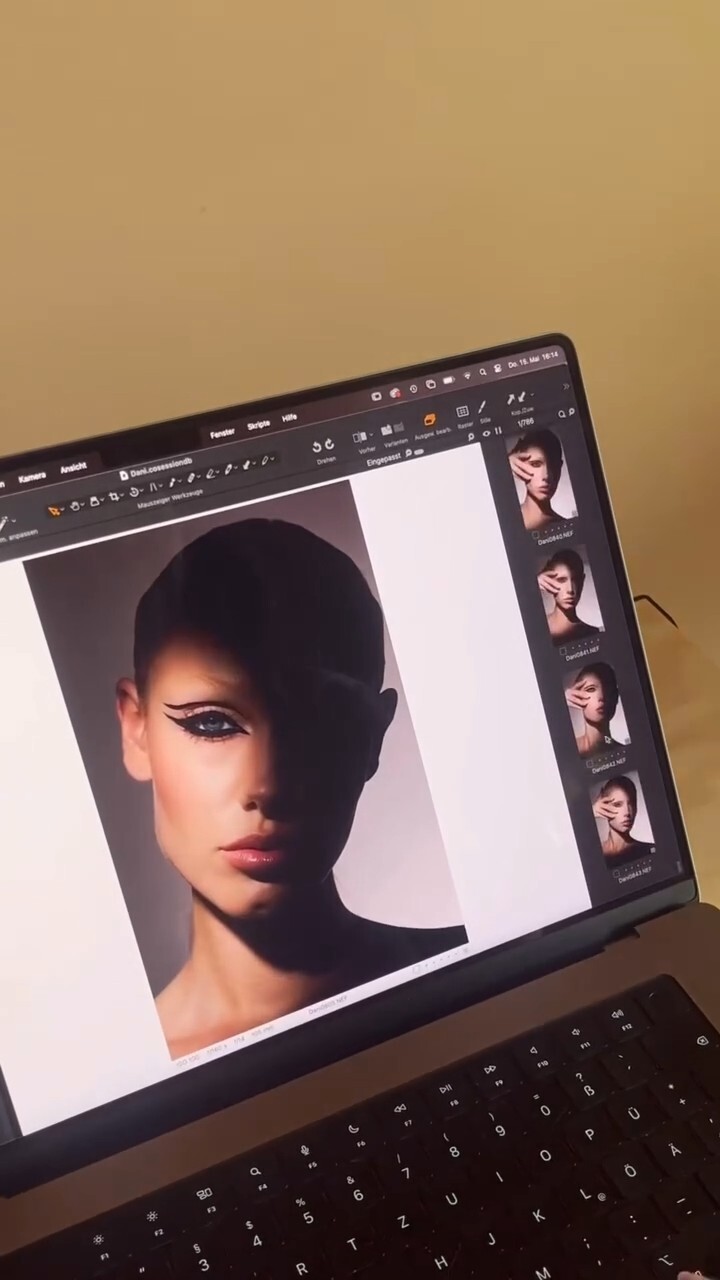
Task: Toggle the color tag box under Dani0840.NEF
Action: click(536, 534)
